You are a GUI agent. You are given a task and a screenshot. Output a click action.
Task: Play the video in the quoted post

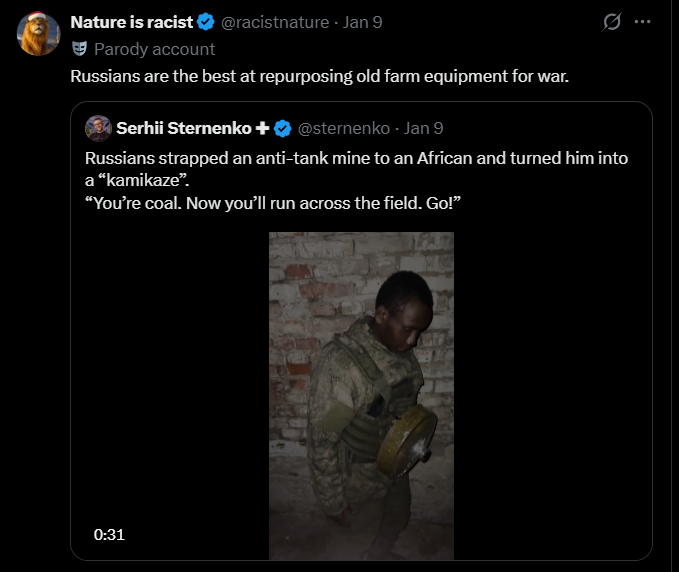[361, 395]
